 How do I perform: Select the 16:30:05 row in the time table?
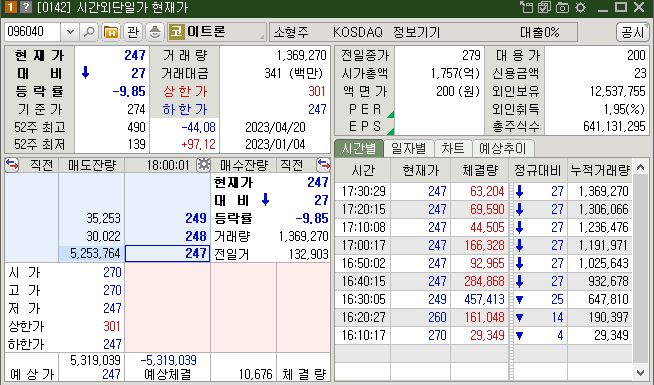click(x=484, y=299)
